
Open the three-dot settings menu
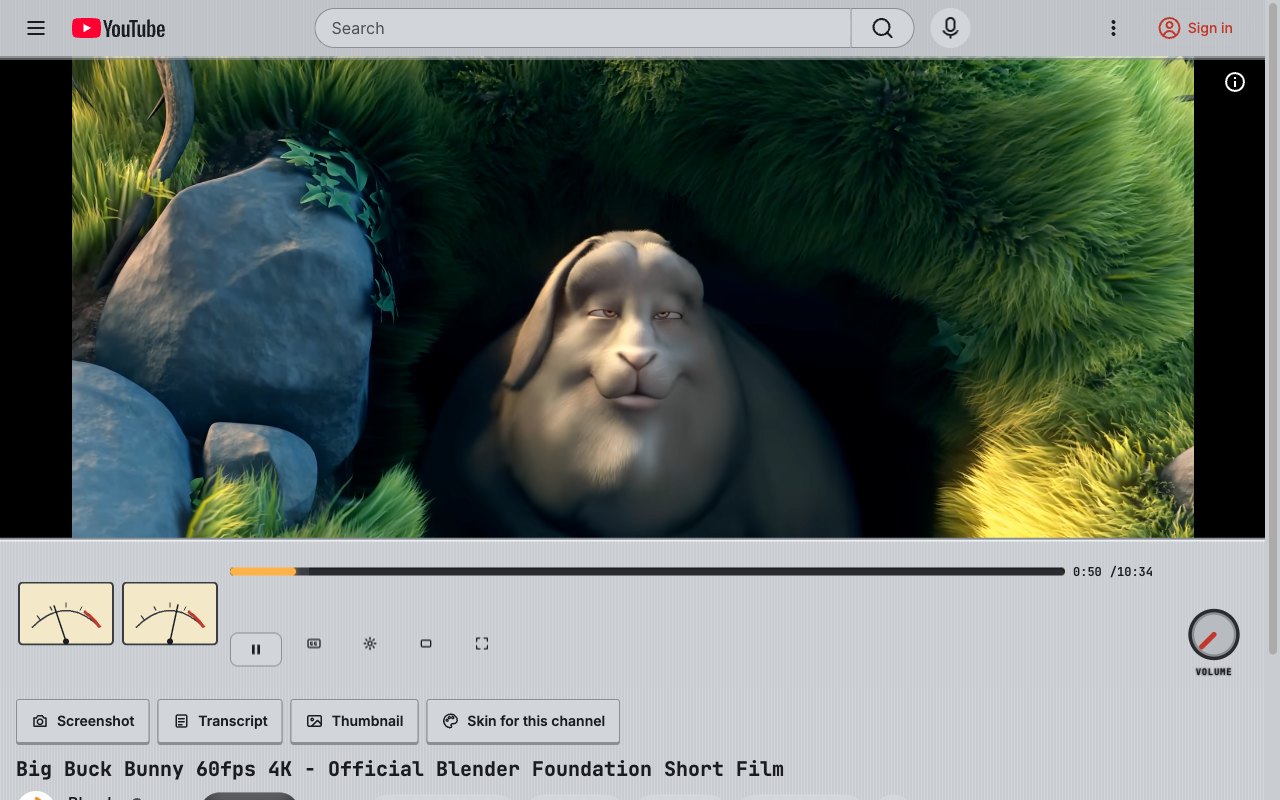pyautogui.click(x=1113, y=28)
